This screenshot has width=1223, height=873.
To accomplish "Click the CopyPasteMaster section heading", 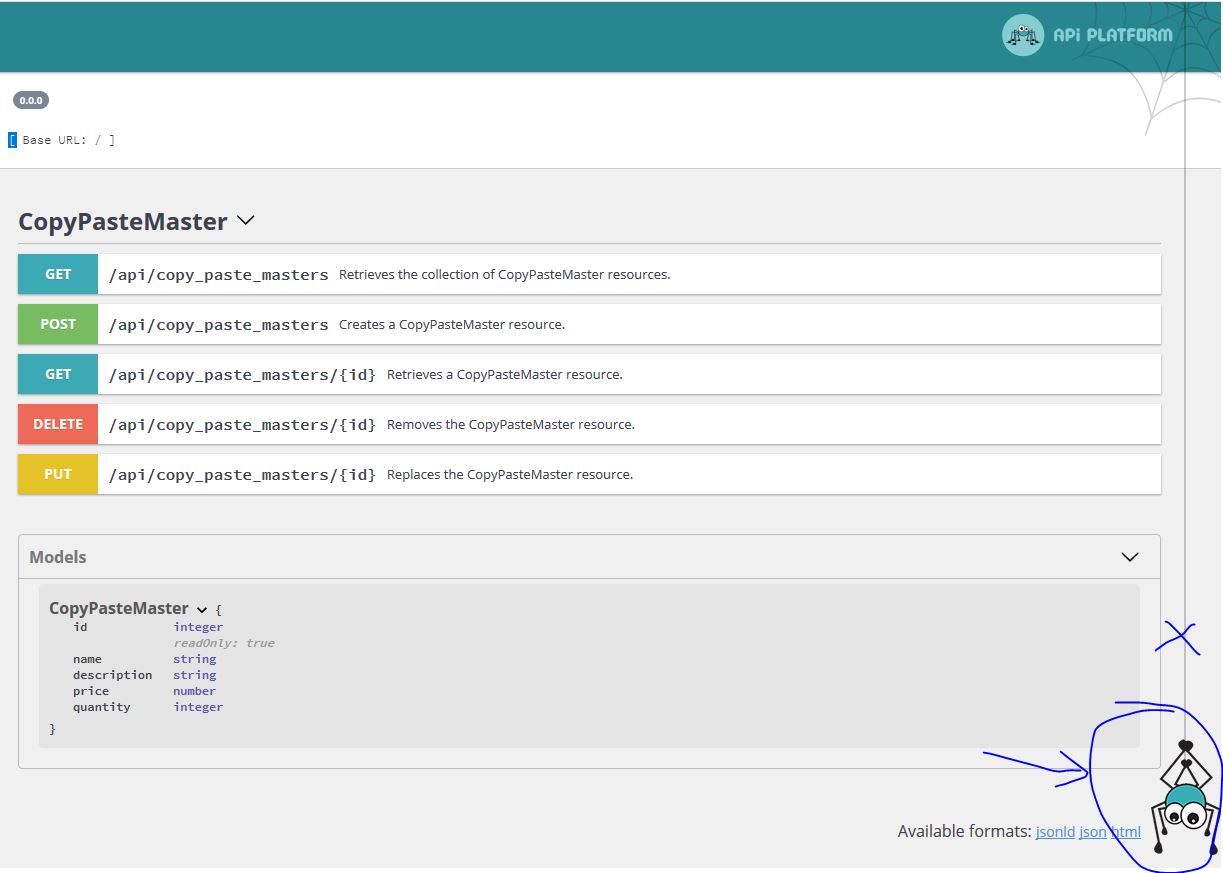I will [x=123, y=222].
